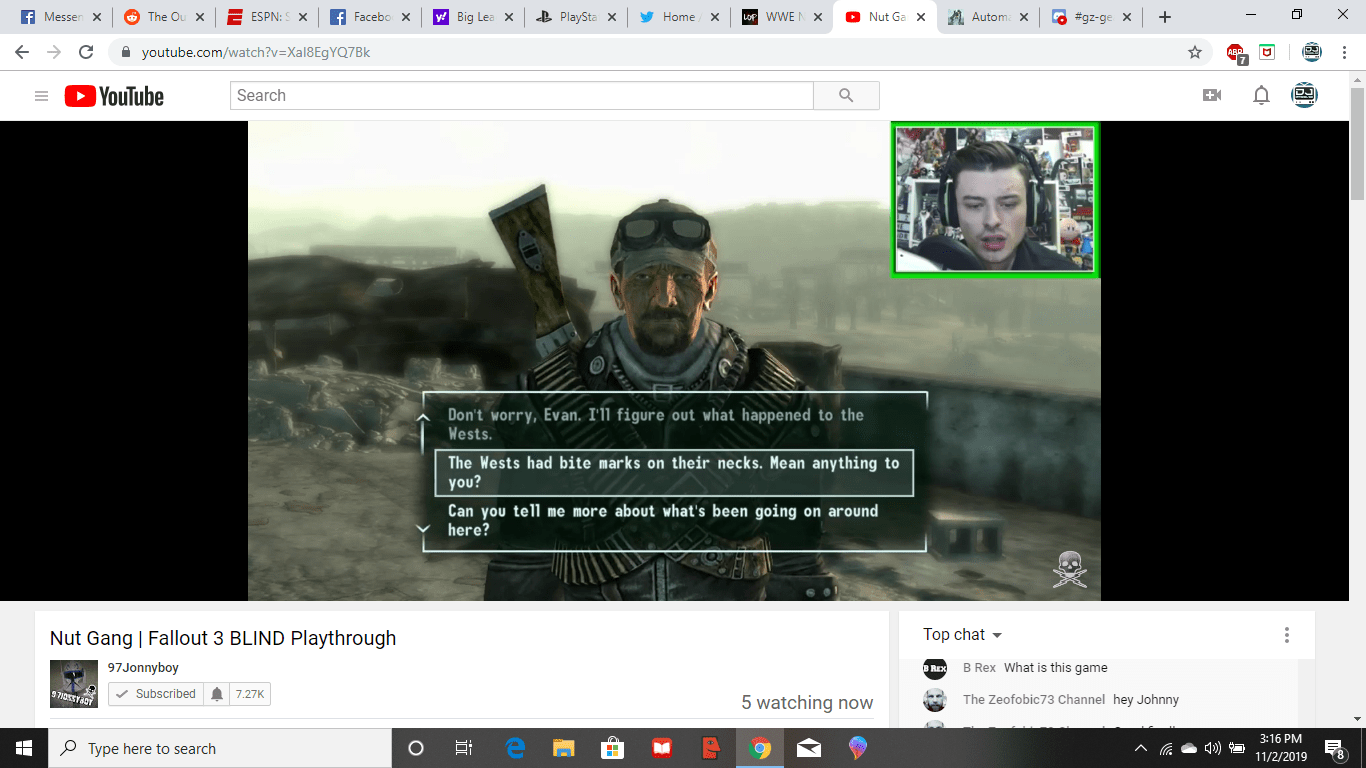The height and width of the screenshot is (768, 1366).
Task: Open the live chat options menu
Action: tap(1286, 635)
